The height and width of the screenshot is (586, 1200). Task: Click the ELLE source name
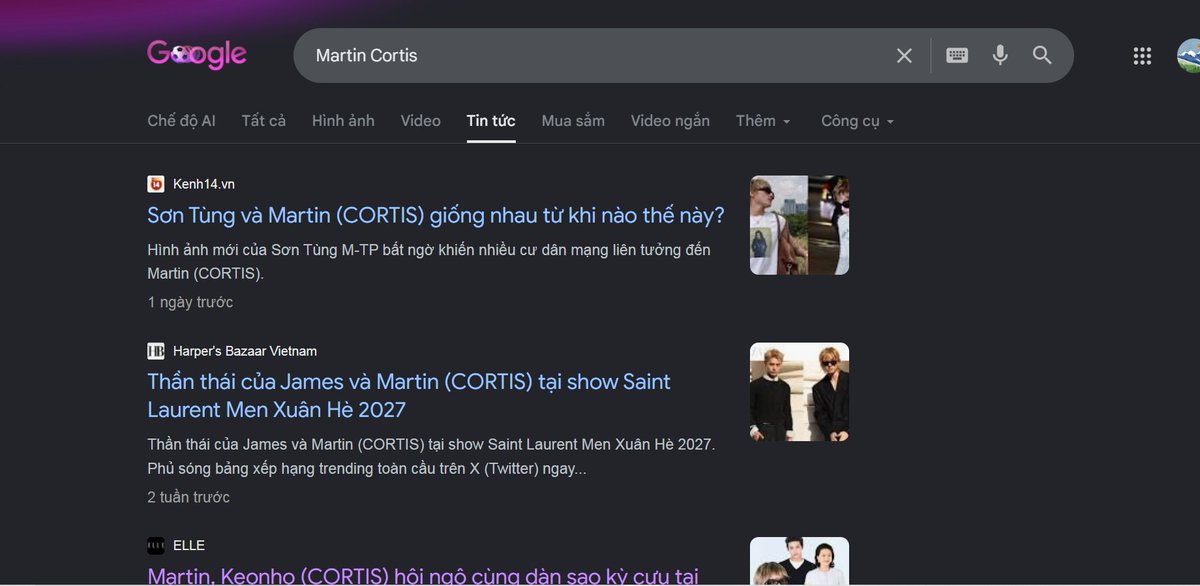[189, 545]
